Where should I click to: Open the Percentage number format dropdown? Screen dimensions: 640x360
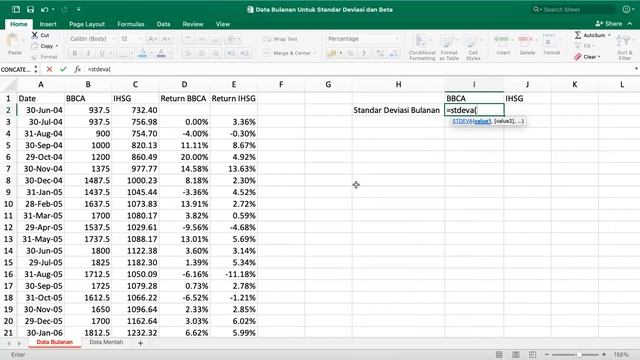(396, 39)
